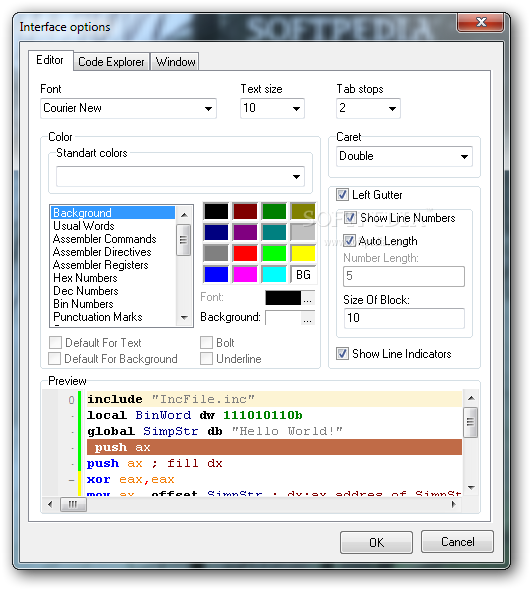Image resolution: width=531 pixels, height=590 pixels.
Task: Pick the magenta color swatch
Action: pos(245,274)
